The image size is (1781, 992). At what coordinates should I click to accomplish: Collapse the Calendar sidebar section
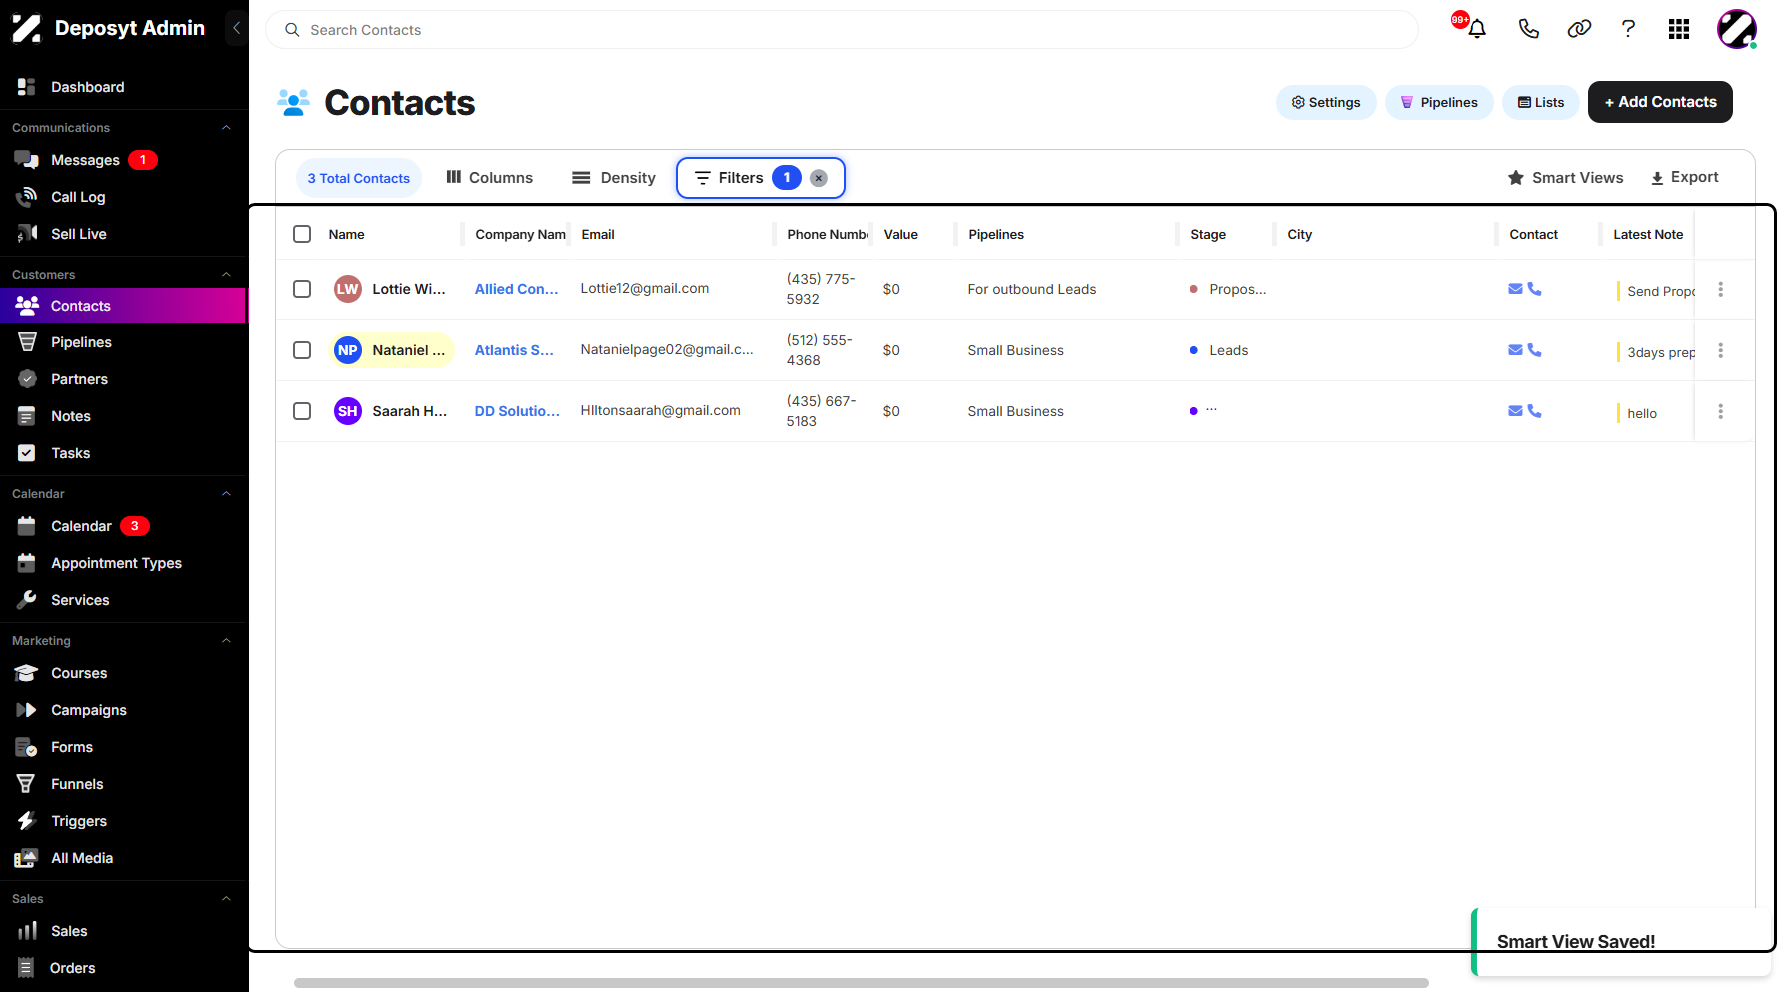coord(226,494)
